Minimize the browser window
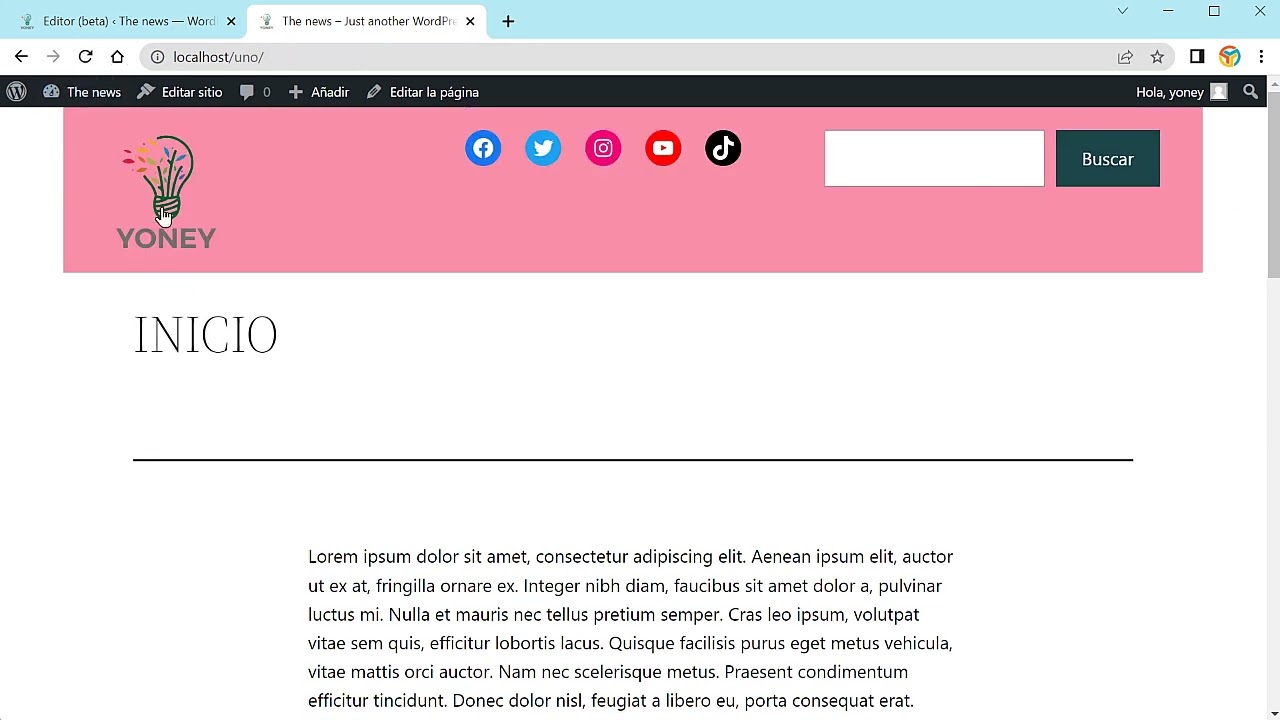The image size is (1280, 720). 1168,11
